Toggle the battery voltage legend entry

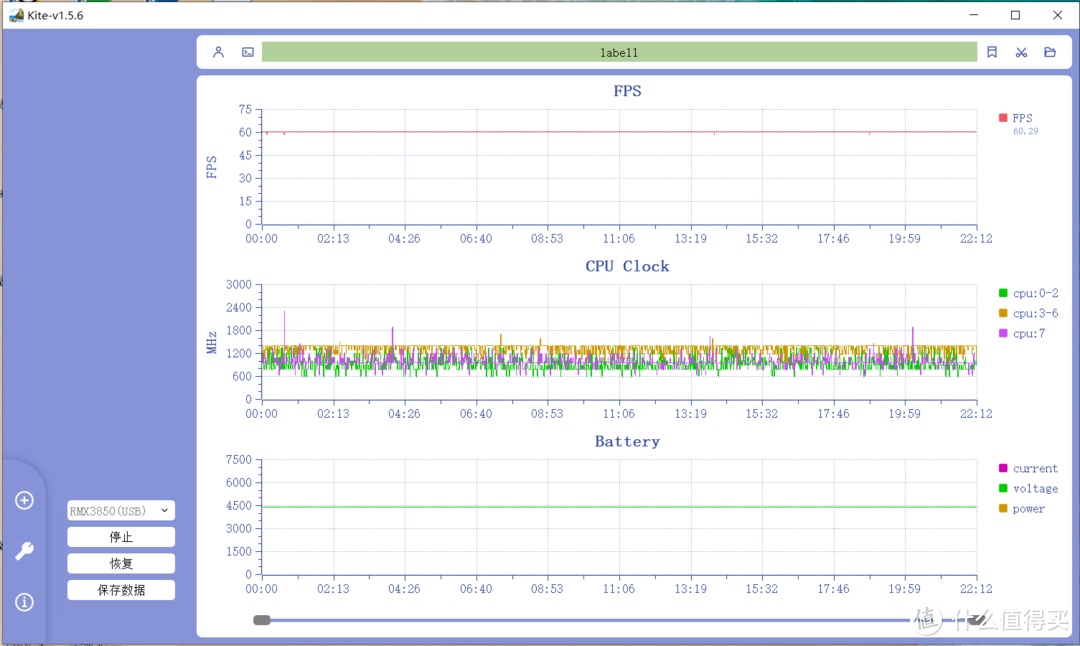pyautogui.click(x=1034, y=488)
